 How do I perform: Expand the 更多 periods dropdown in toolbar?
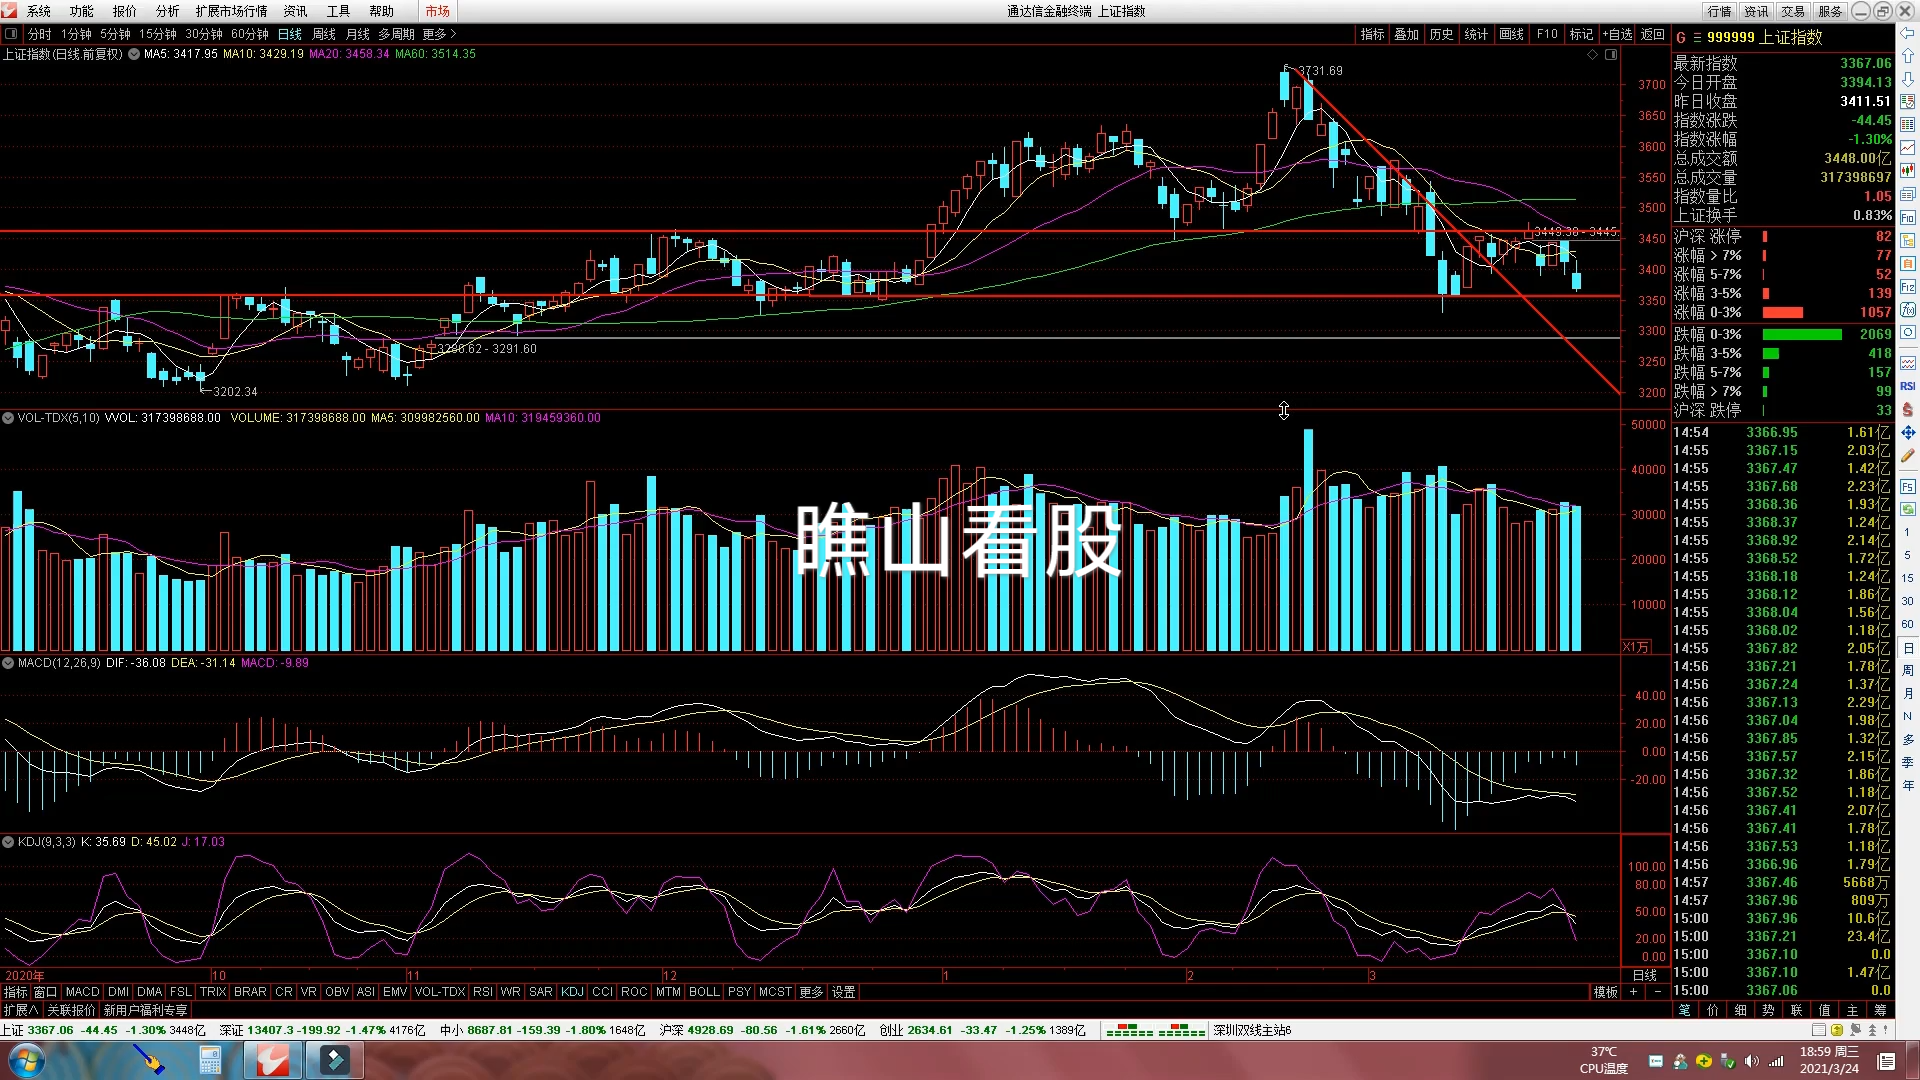click(x=439, y=34)
